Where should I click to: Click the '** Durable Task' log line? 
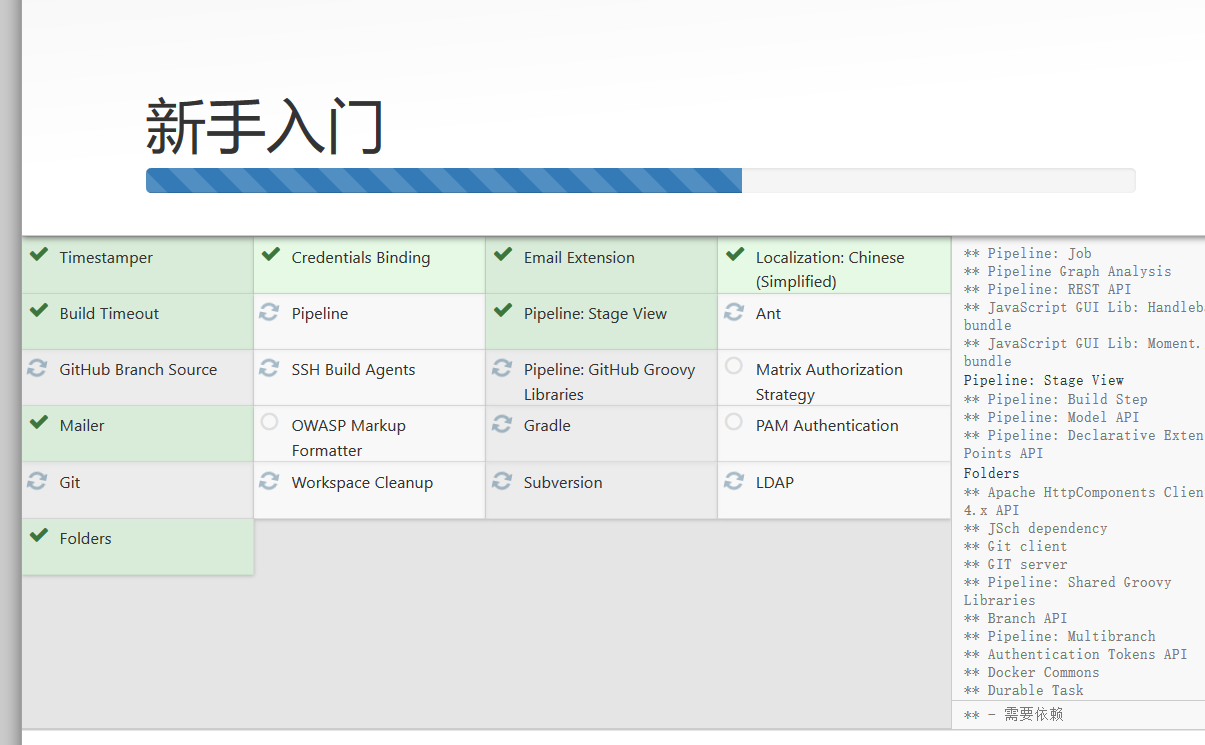(x=1024, y=690)
